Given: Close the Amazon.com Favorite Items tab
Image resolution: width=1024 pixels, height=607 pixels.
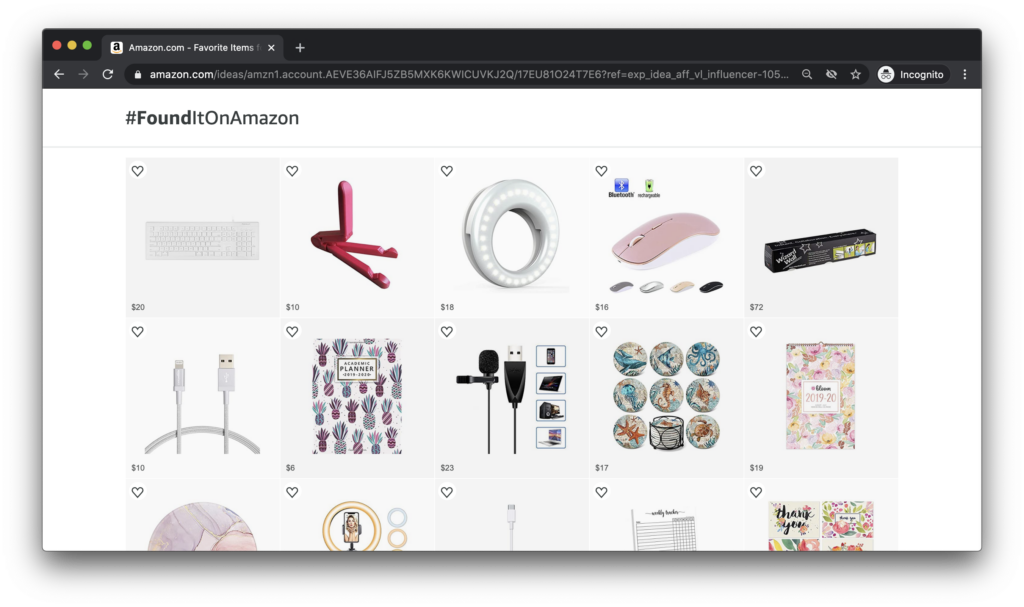Looking at the screenshot, I should tap(271, 48).
